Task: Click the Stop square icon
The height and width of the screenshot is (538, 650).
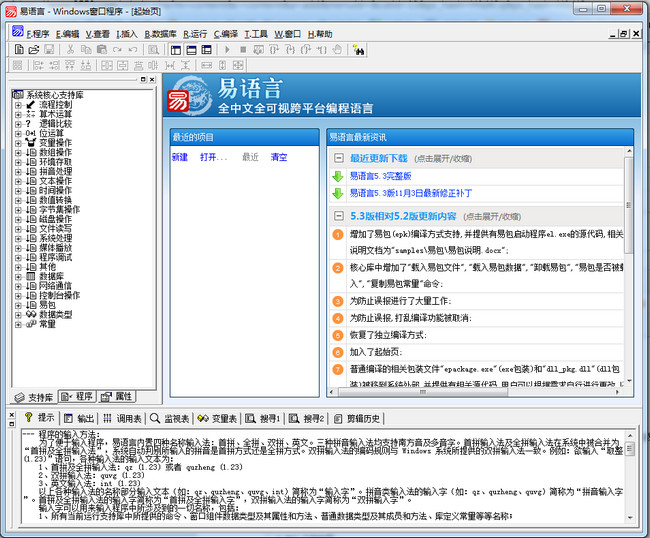Action: tap(243, 50)
